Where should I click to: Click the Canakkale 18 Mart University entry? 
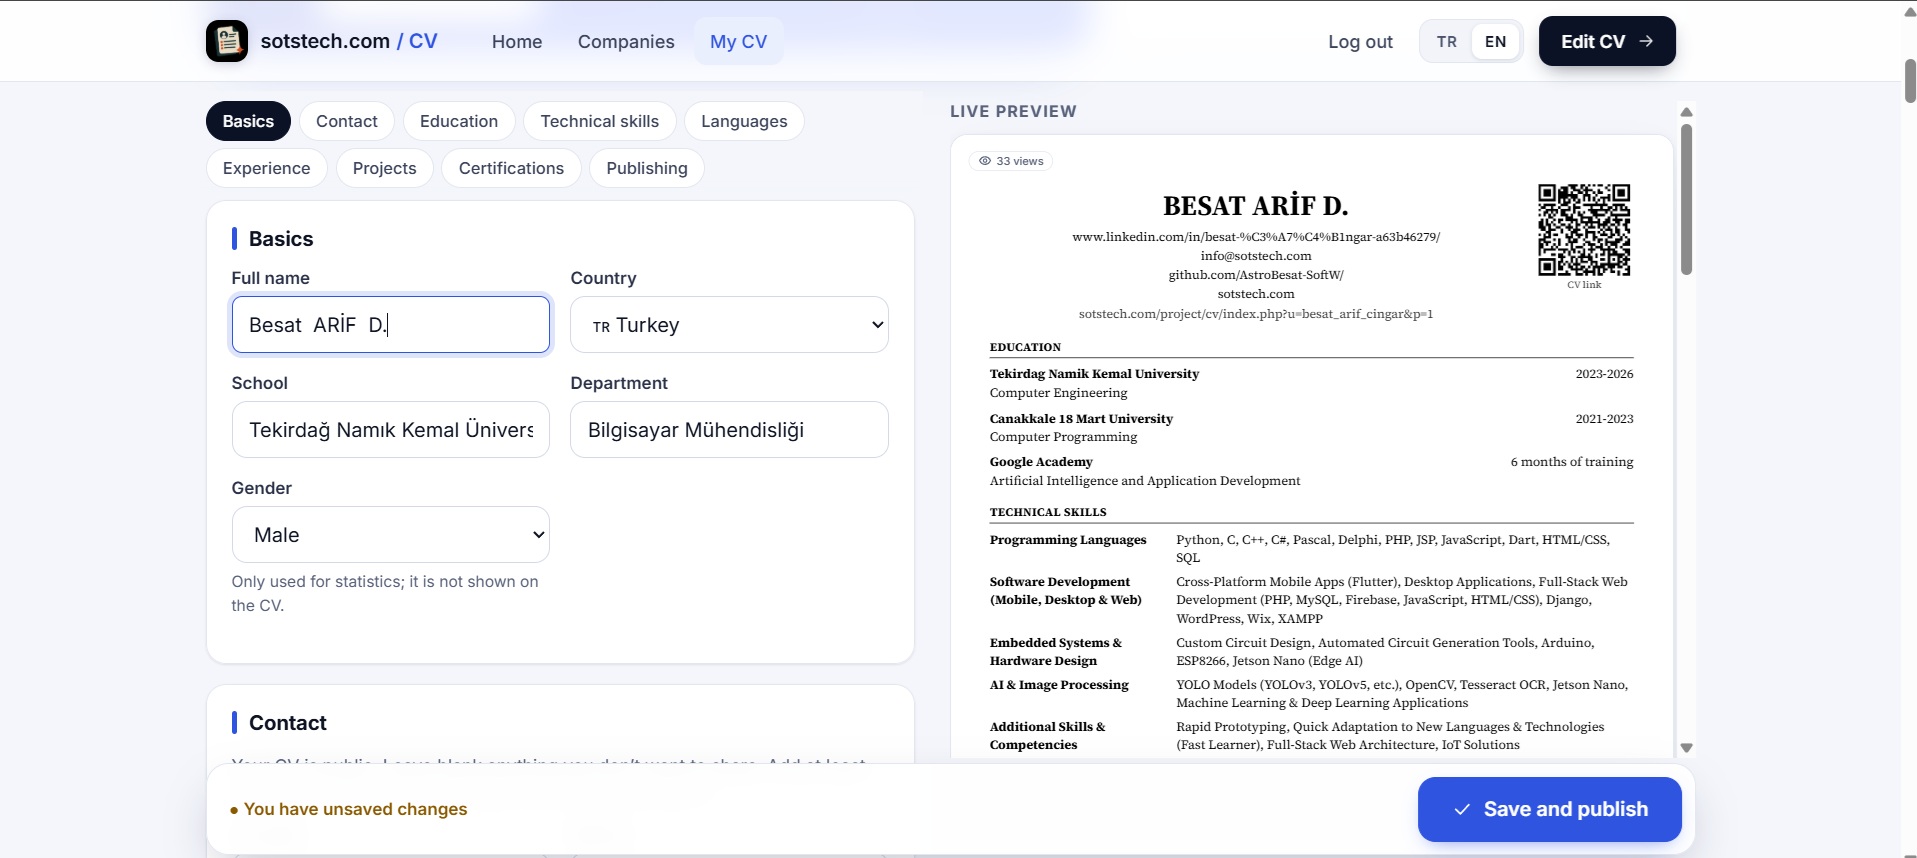coord(1081,419)
